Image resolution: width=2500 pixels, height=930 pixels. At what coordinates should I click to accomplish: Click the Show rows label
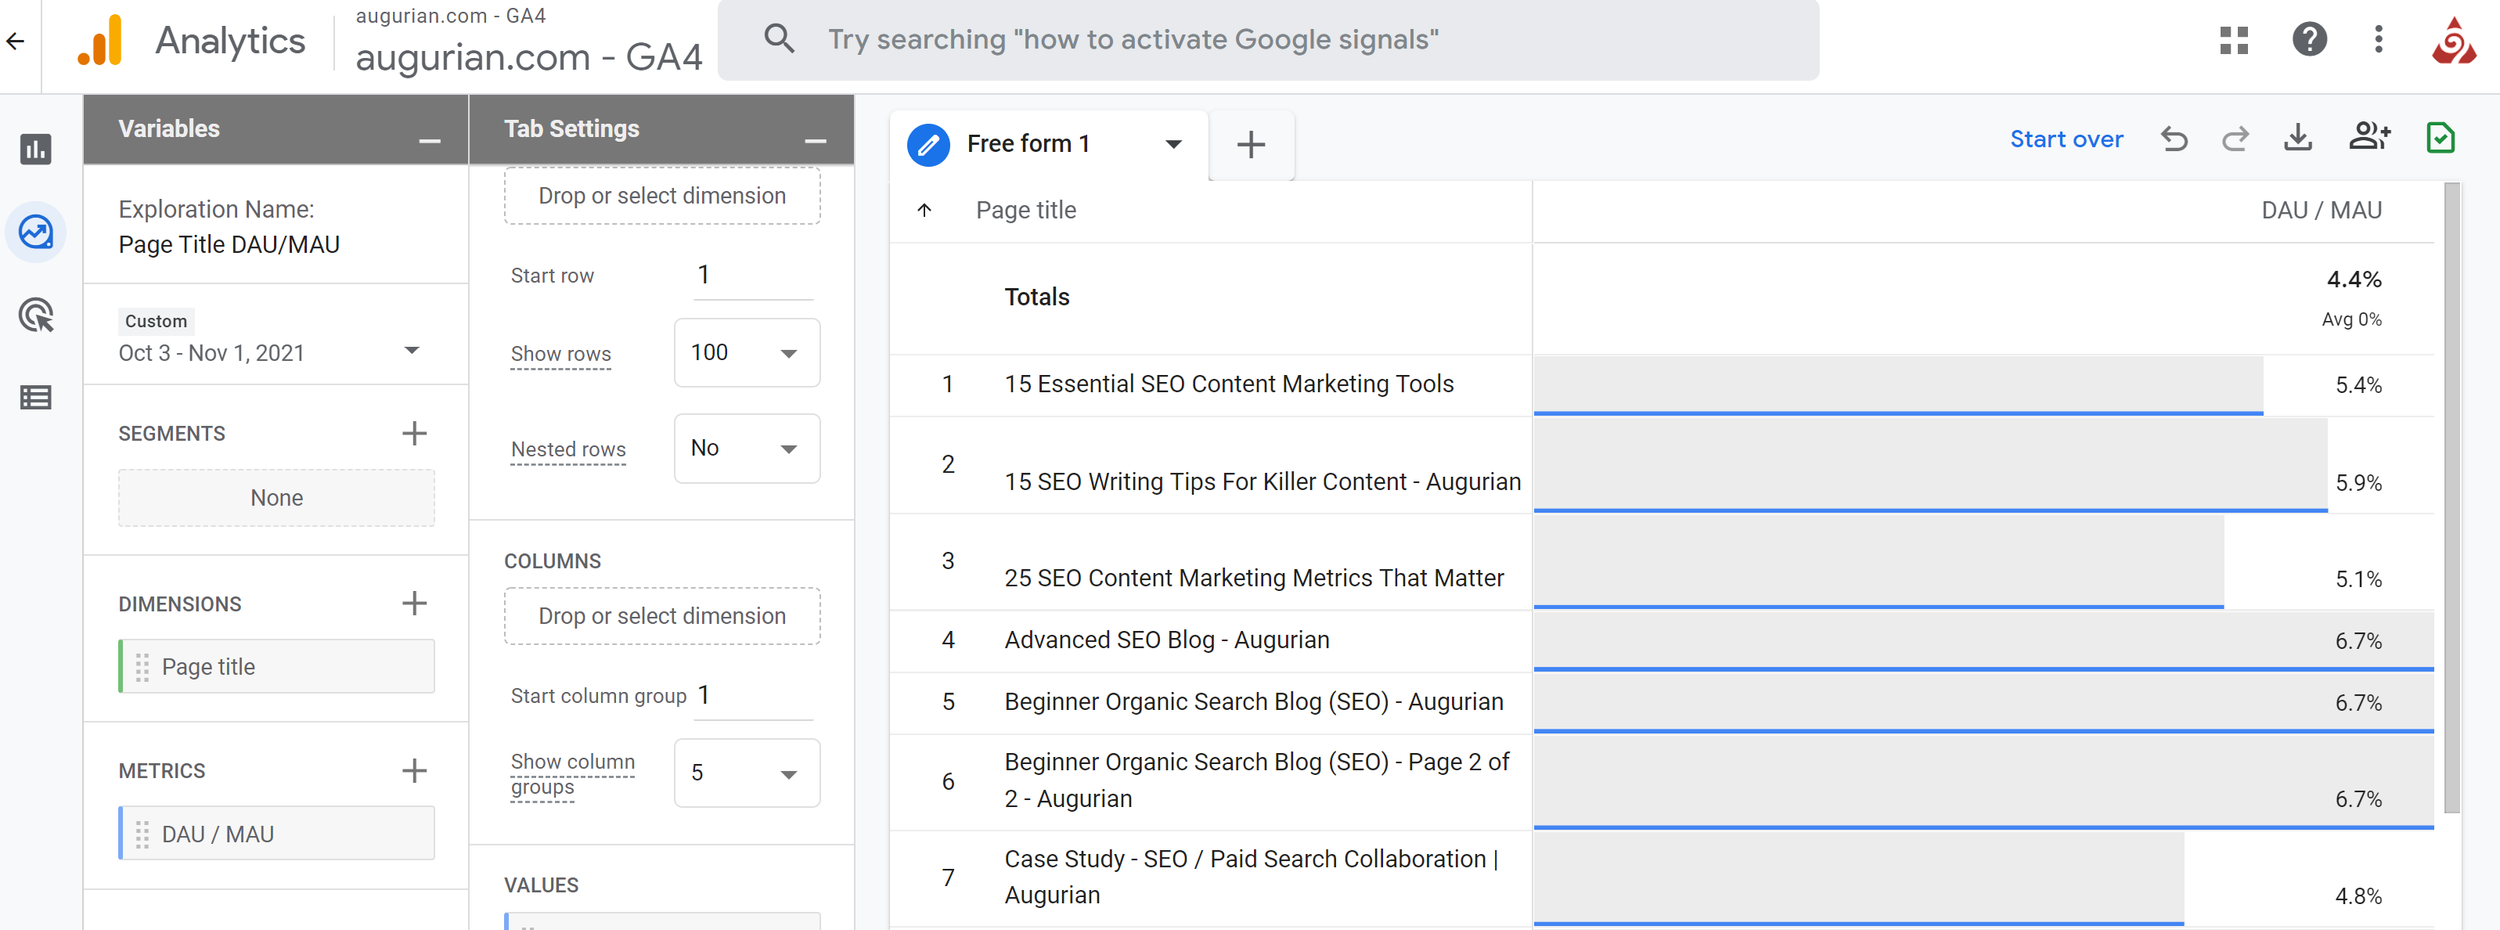click(x=561, y=354)
